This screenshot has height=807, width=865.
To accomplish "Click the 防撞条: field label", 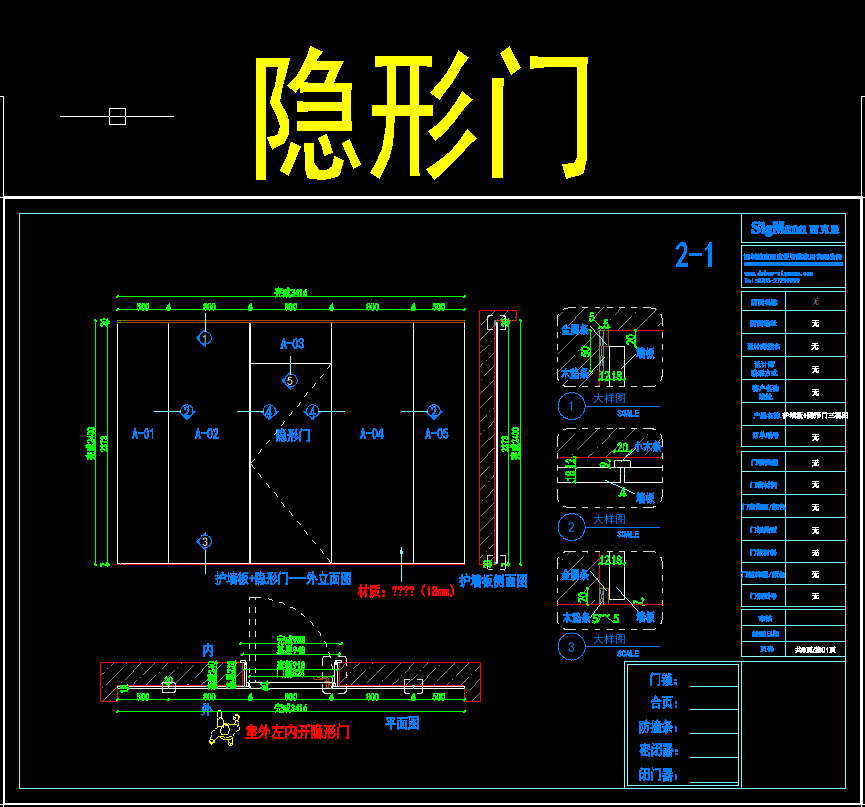I will (658, 727).
